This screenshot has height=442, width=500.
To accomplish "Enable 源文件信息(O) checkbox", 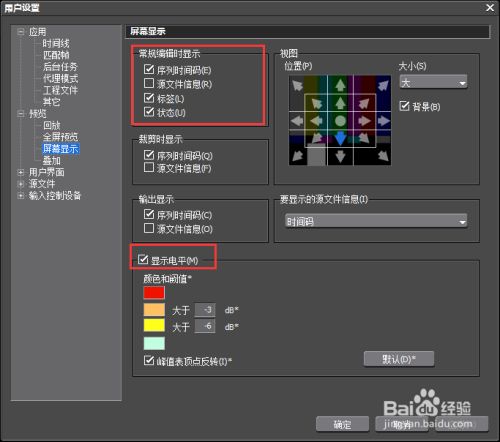I will tap(149, 228).
